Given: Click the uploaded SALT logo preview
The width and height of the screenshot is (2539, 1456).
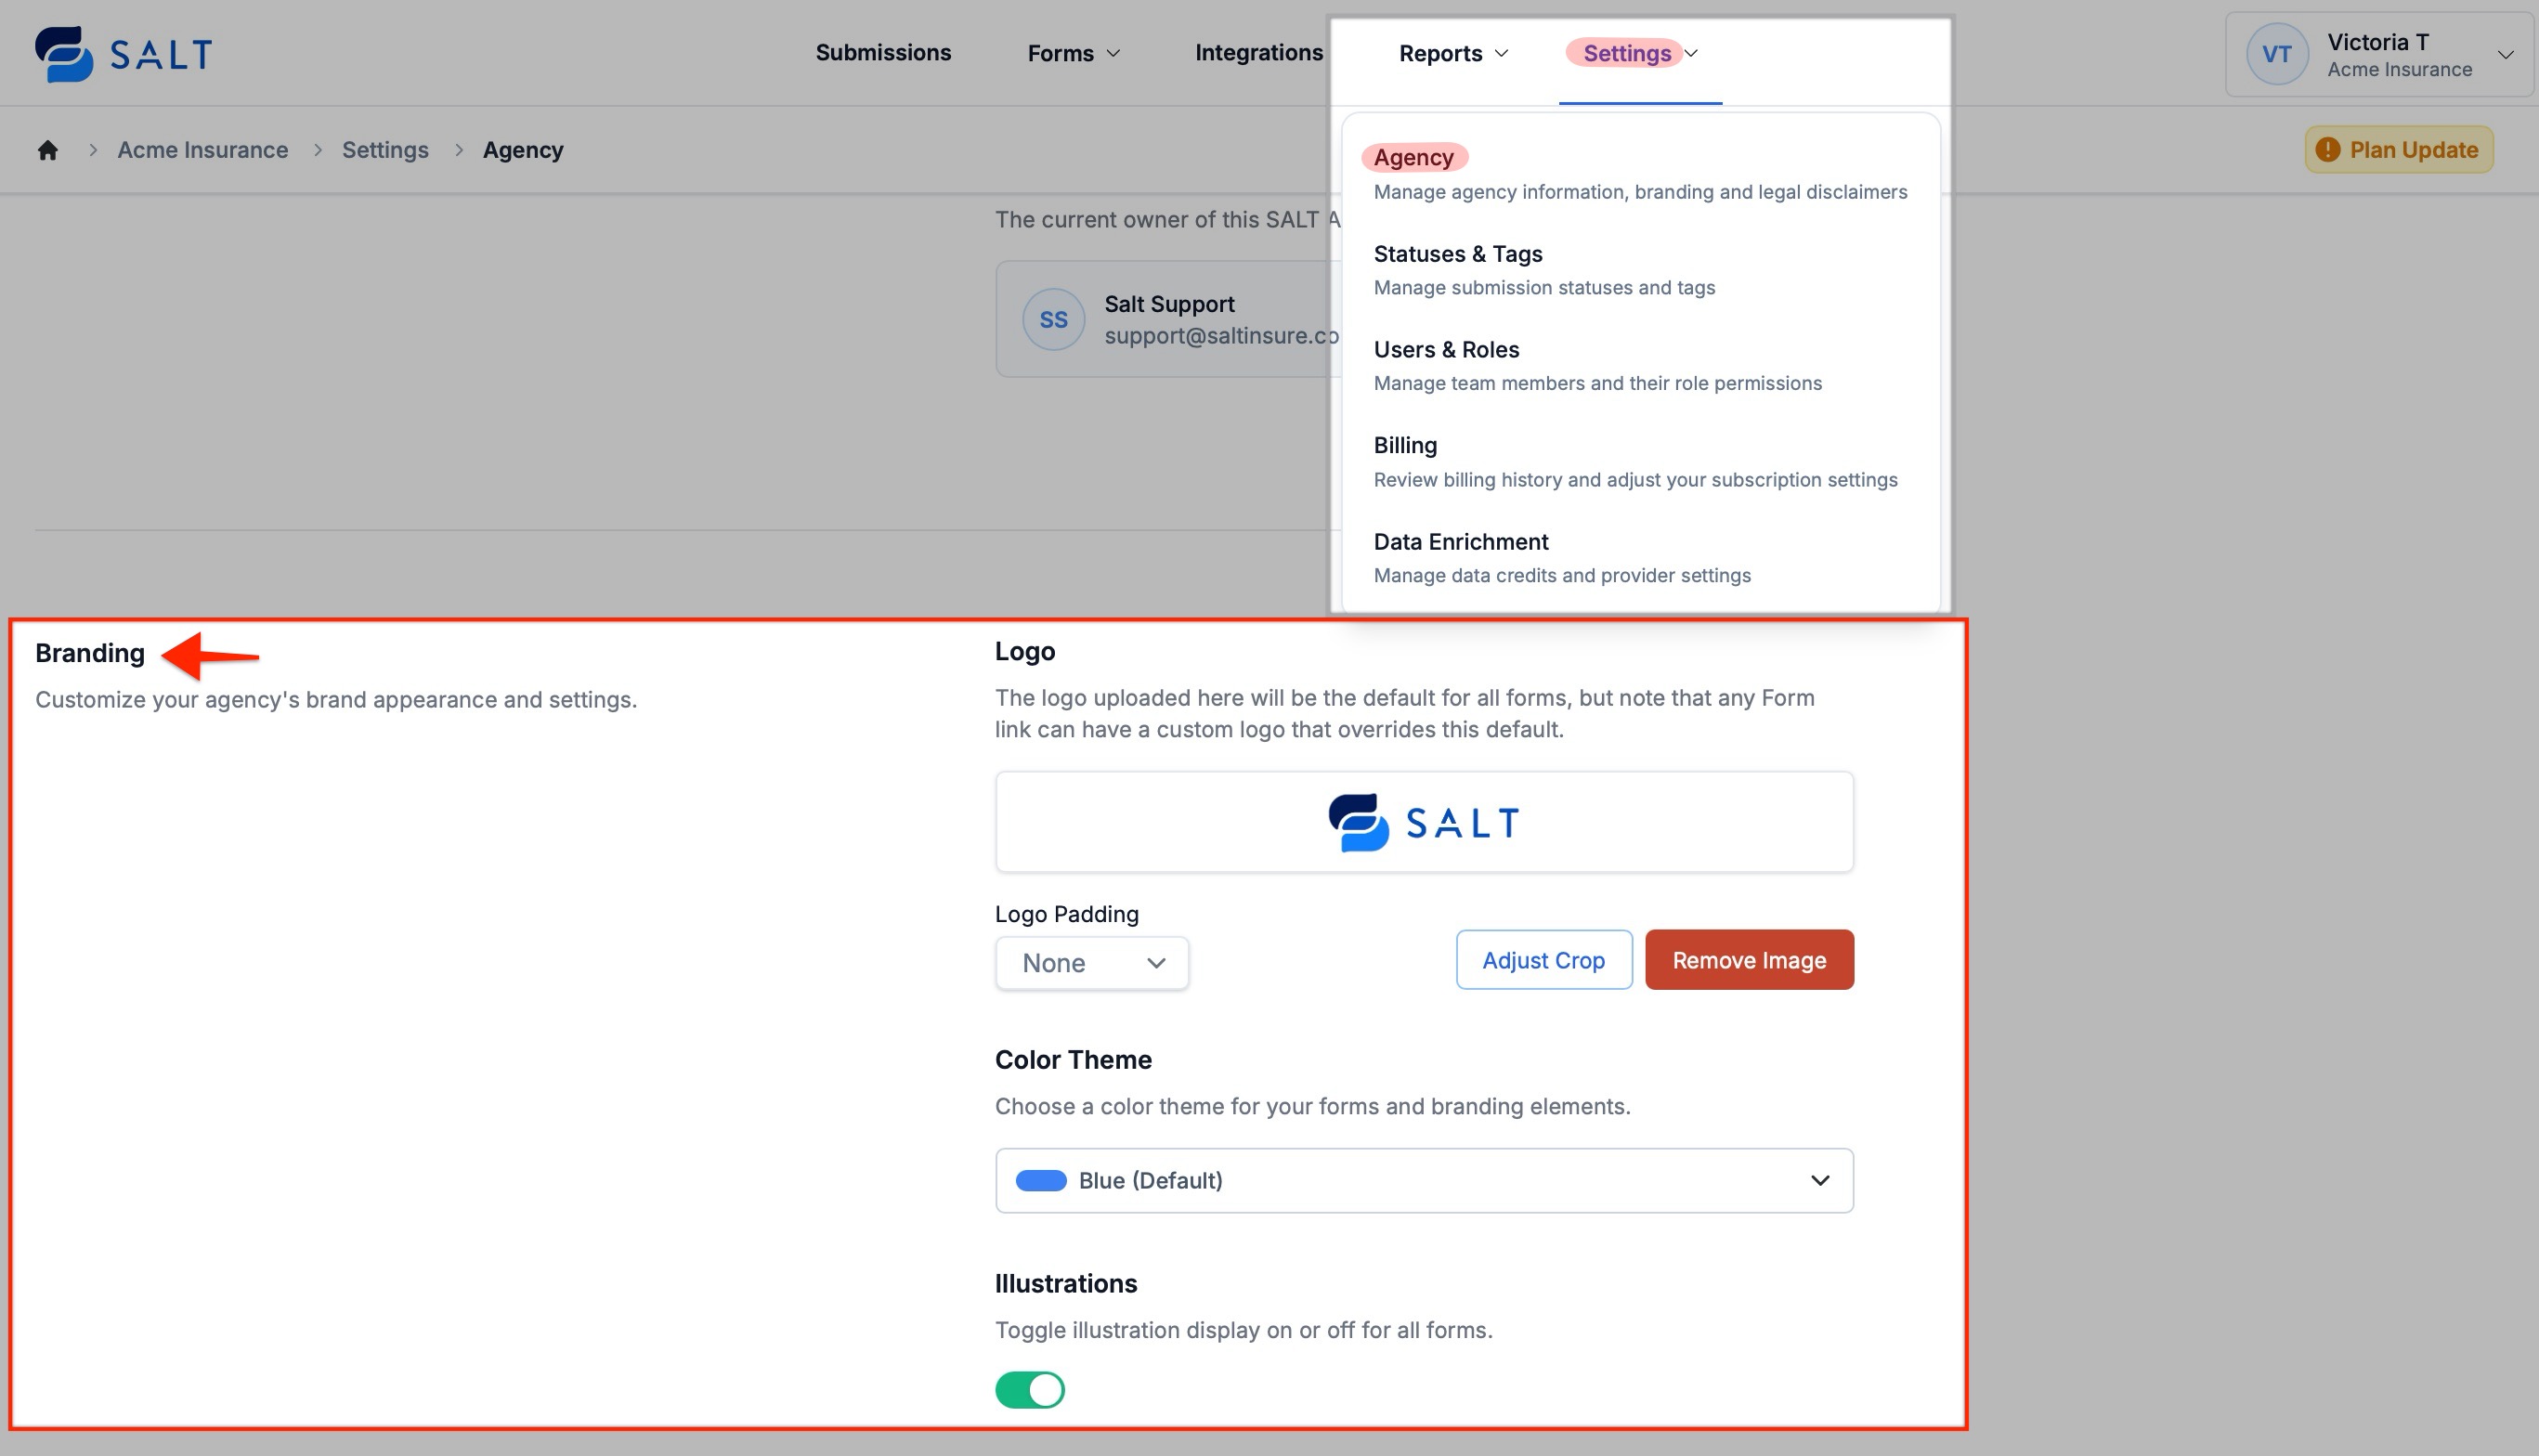Looking at the screenshot, I should (1423, 822).
